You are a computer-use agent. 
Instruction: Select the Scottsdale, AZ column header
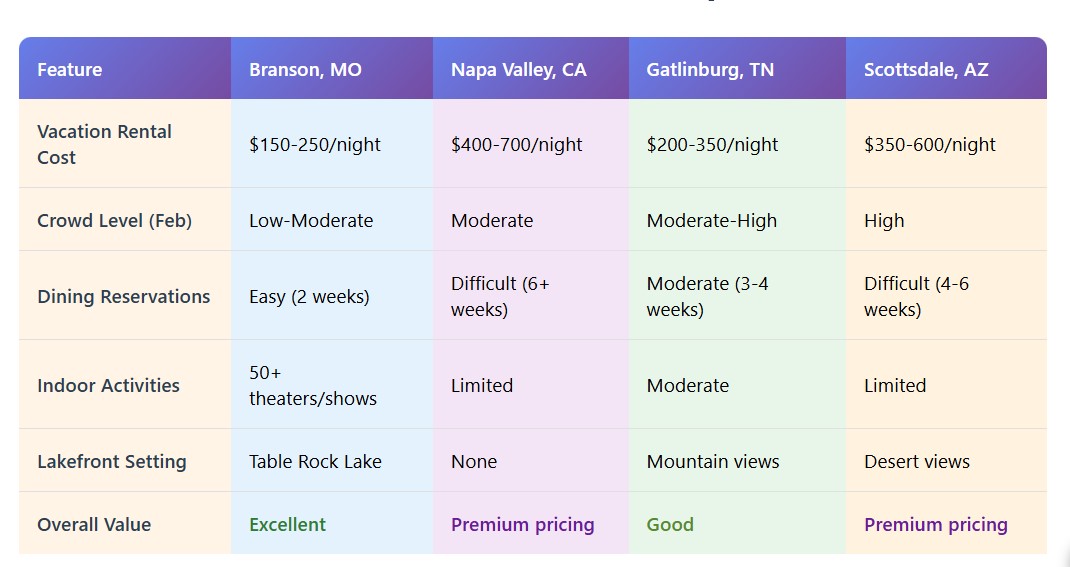point(926,70)
